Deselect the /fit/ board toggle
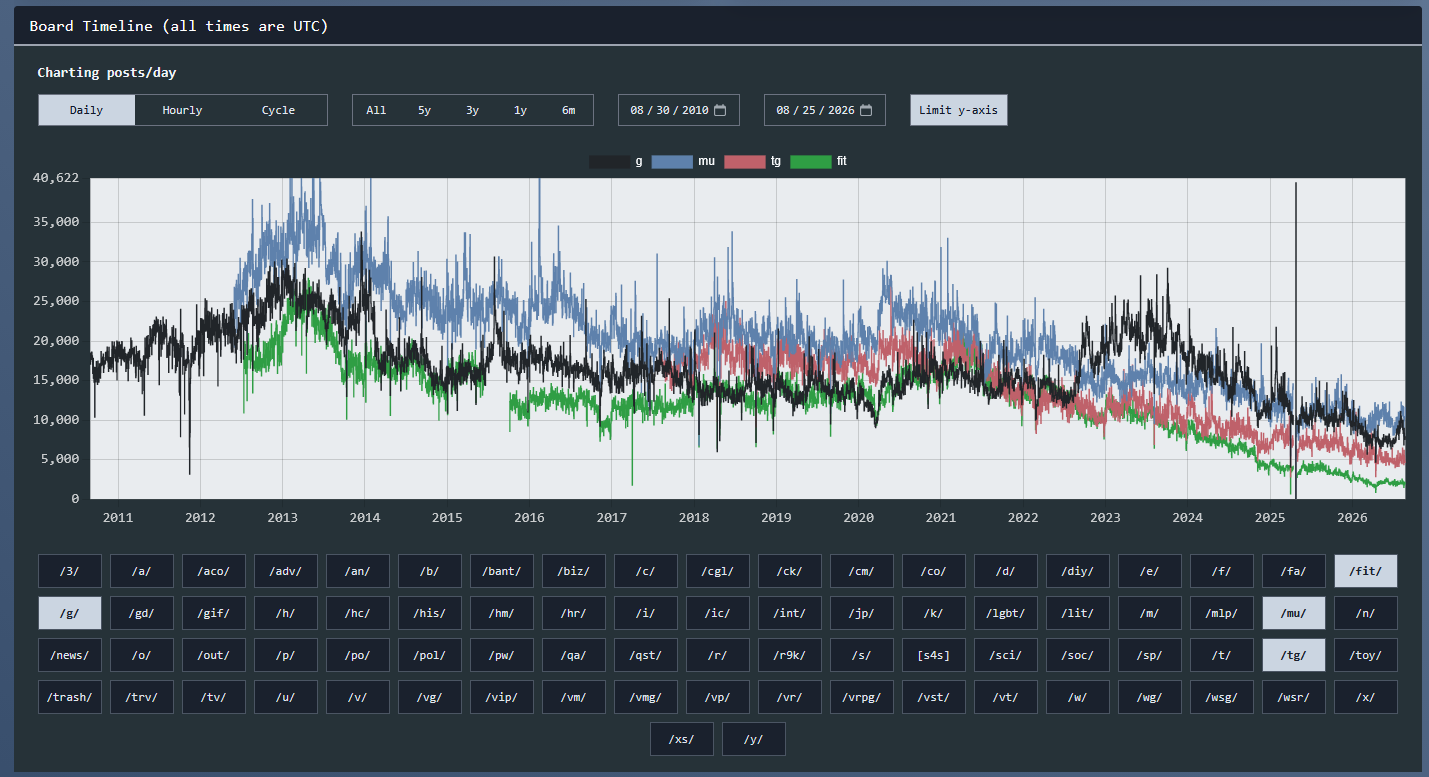This screenshot has height=777, width=1429. [1365, 571]
